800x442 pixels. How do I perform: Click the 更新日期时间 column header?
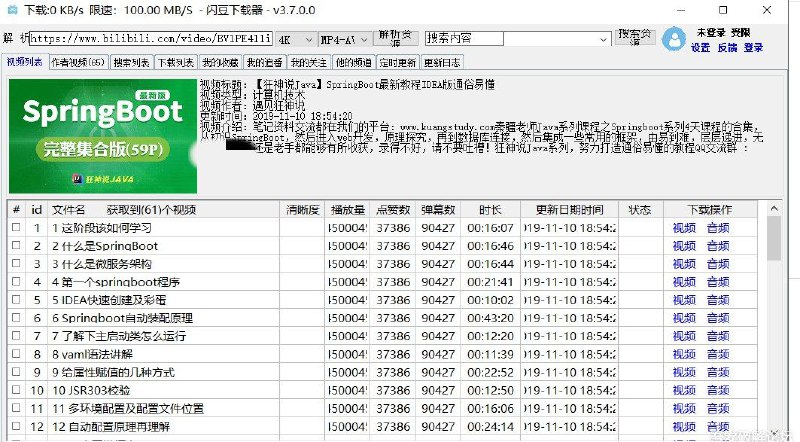coord(569,210)
